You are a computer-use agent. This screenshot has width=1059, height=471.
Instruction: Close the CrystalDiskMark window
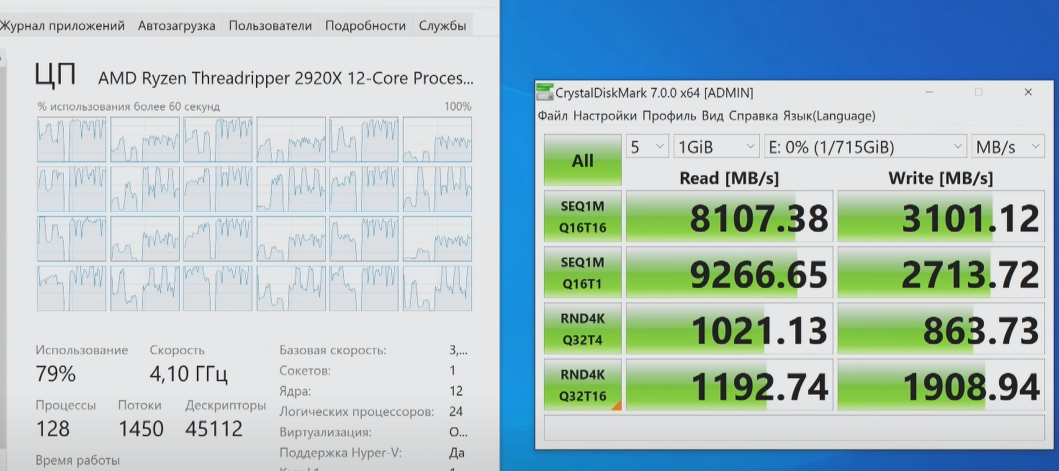[x=1028, y=92]
